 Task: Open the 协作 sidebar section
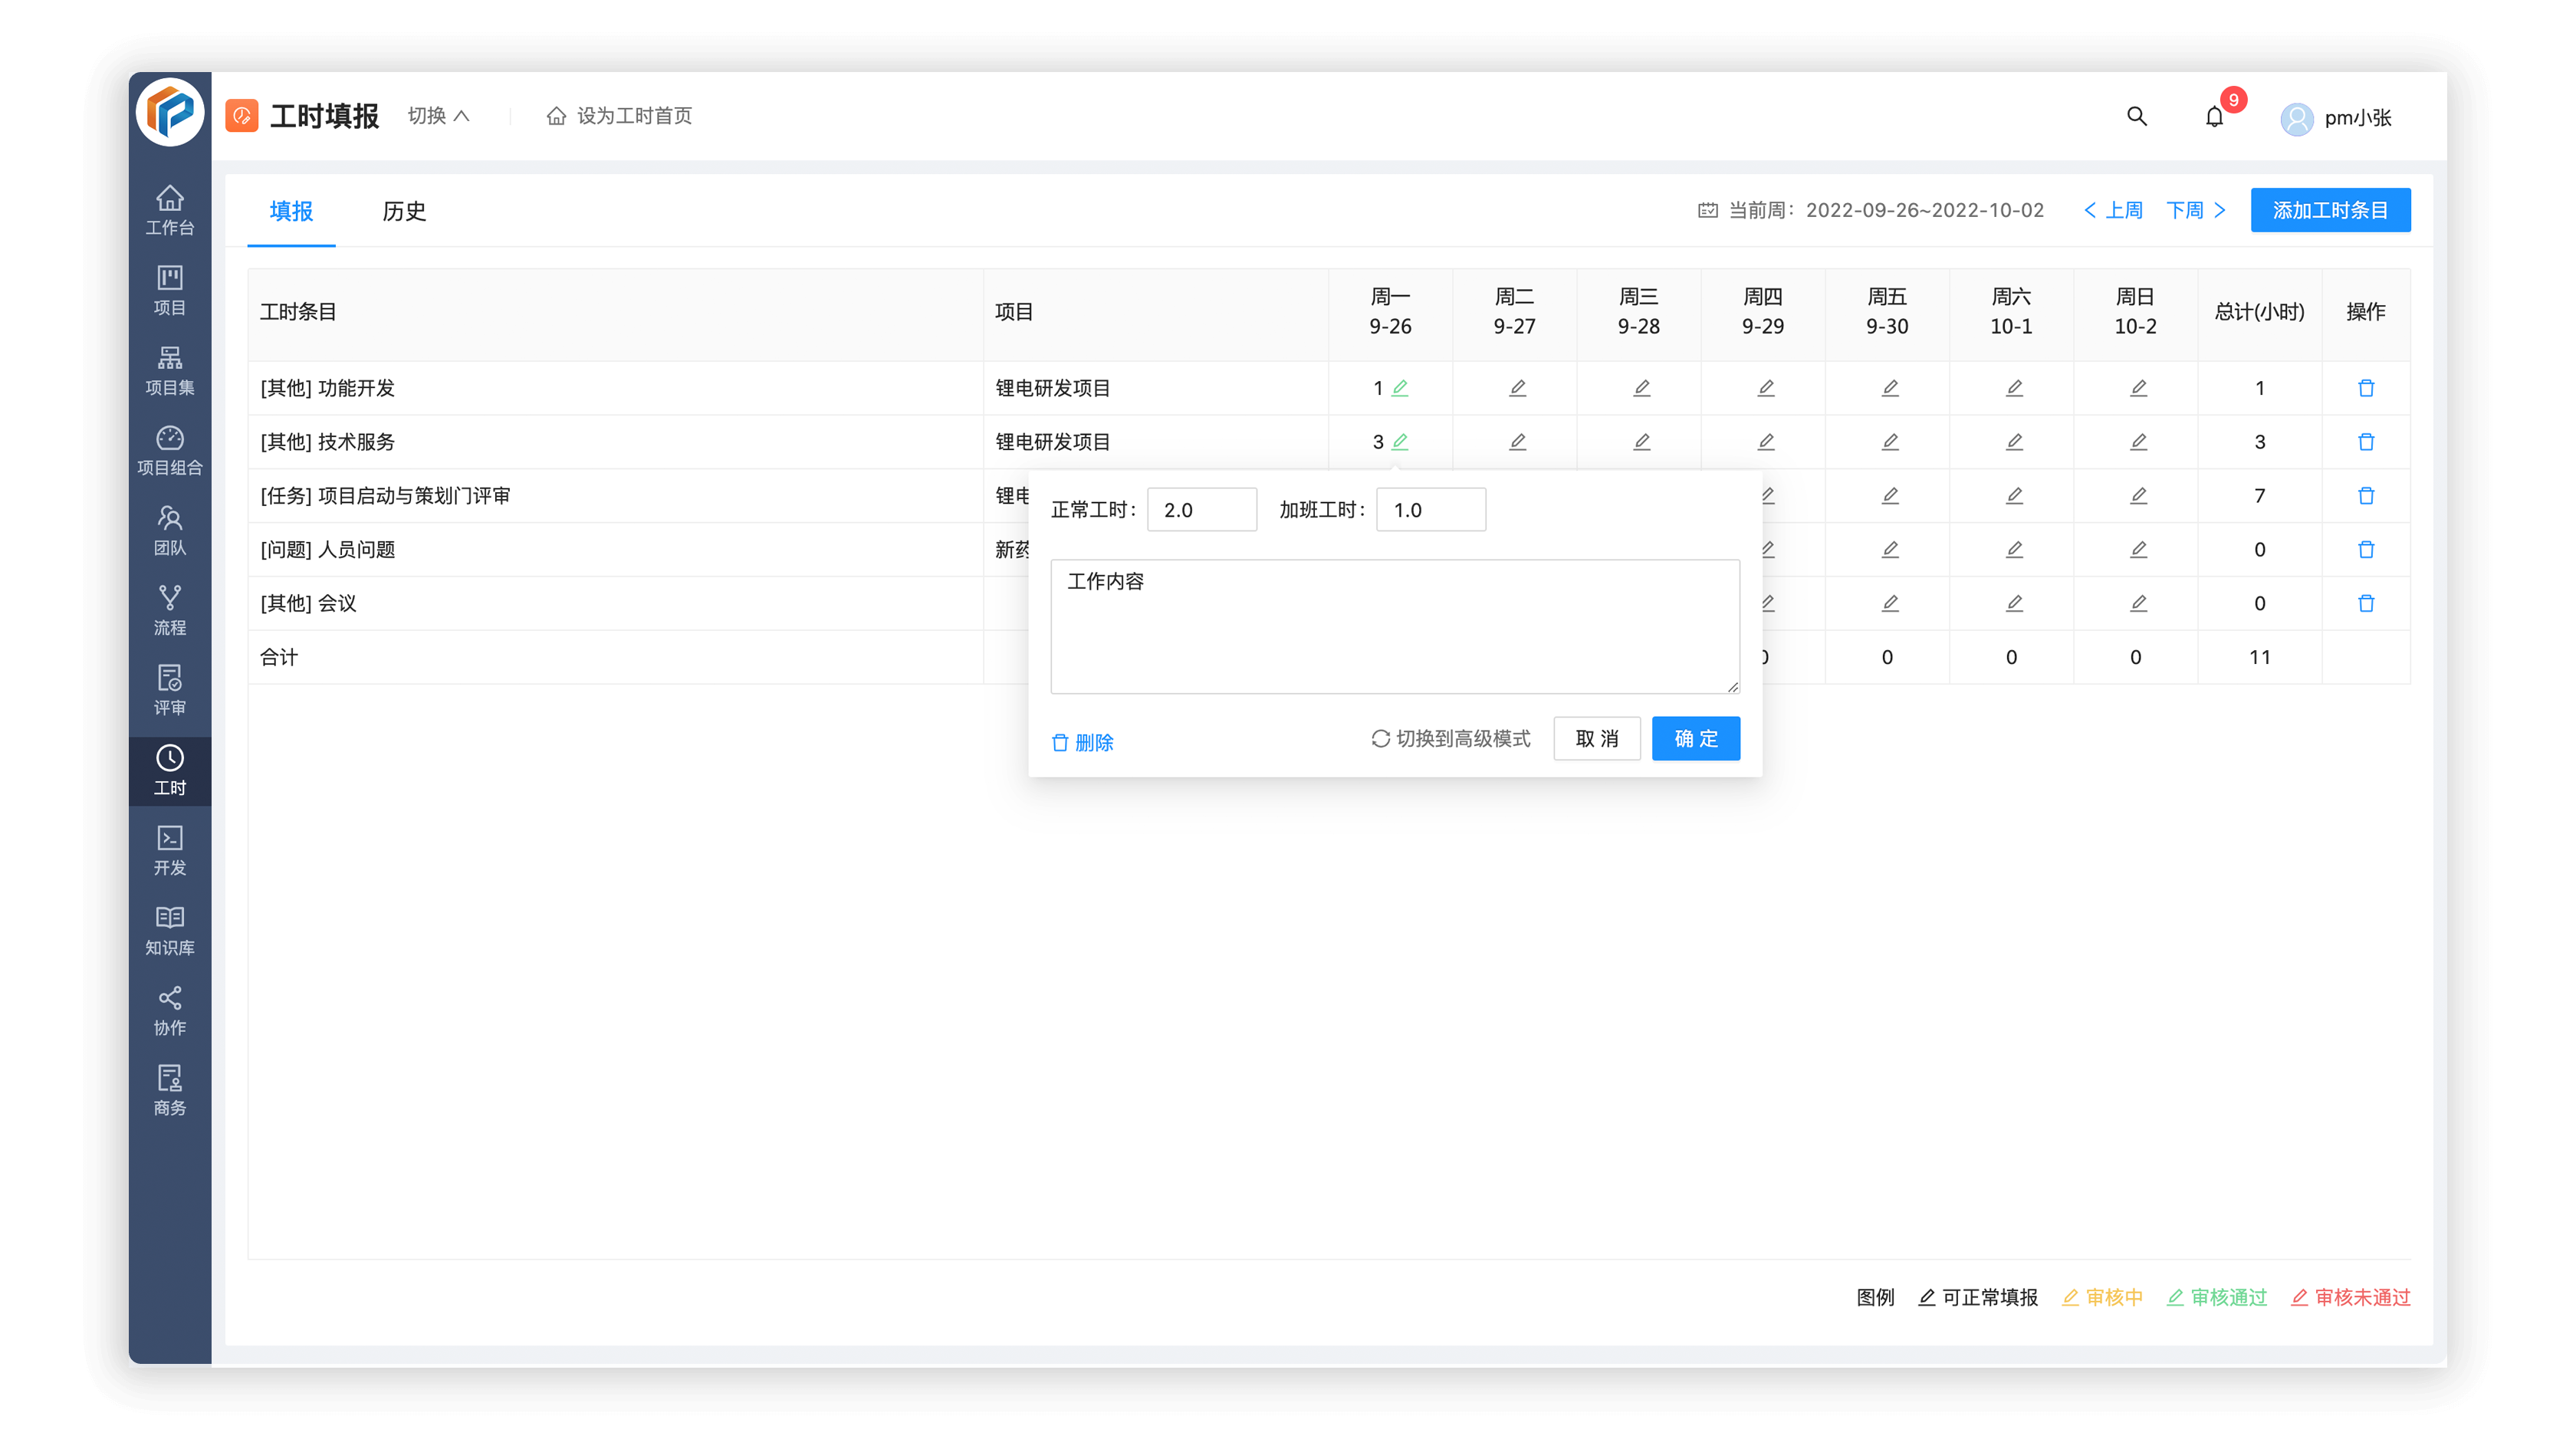click(x=169, y=1010)
